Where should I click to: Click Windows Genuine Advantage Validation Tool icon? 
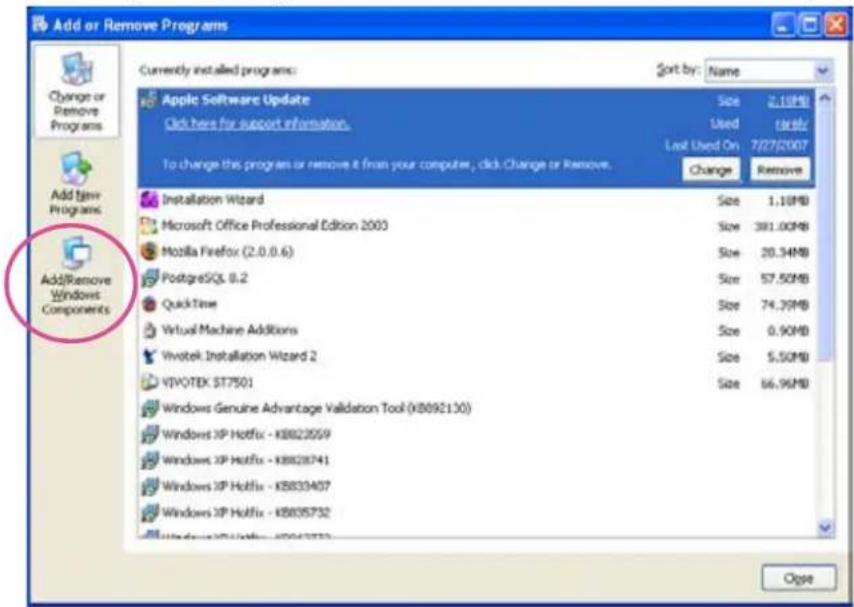click(x=149, y=409)
